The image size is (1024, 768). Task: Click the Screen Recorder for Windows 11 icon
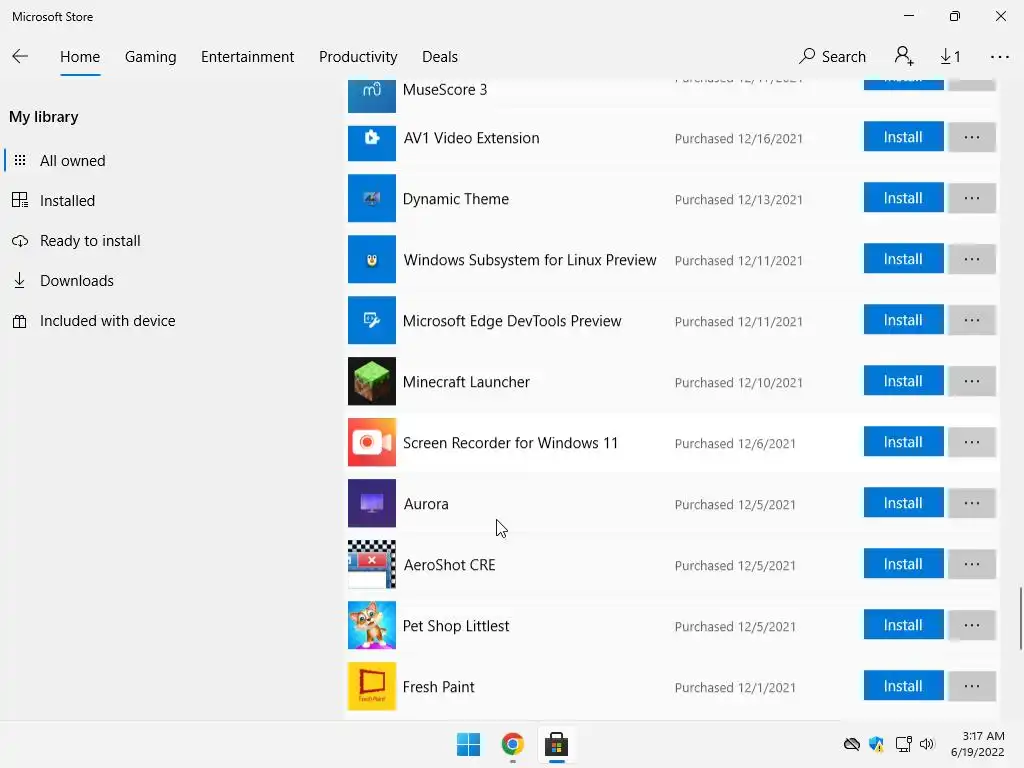pyautogui.click(x=372, y=442)
